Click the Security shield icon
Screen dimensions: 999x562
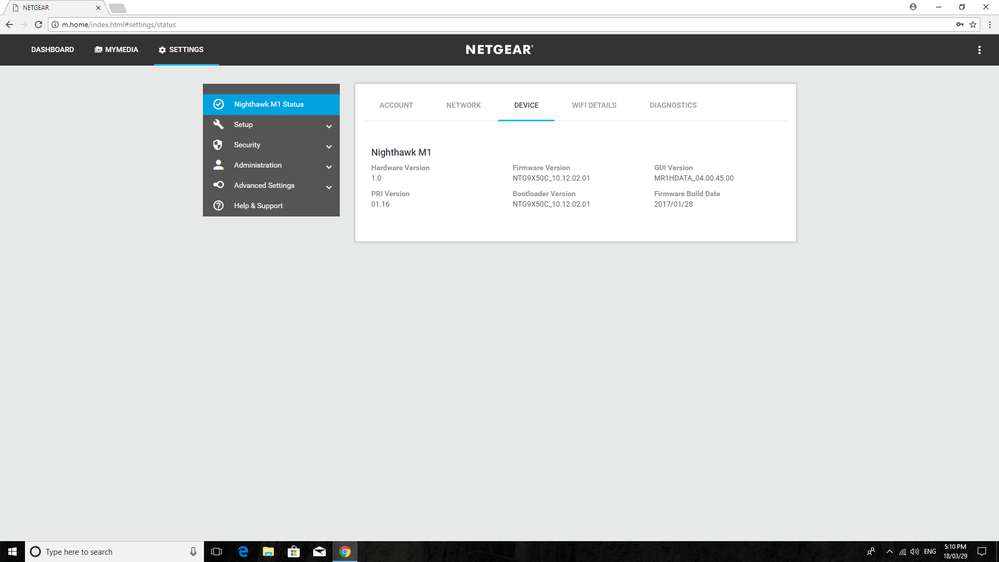click(x=218, y=145)
